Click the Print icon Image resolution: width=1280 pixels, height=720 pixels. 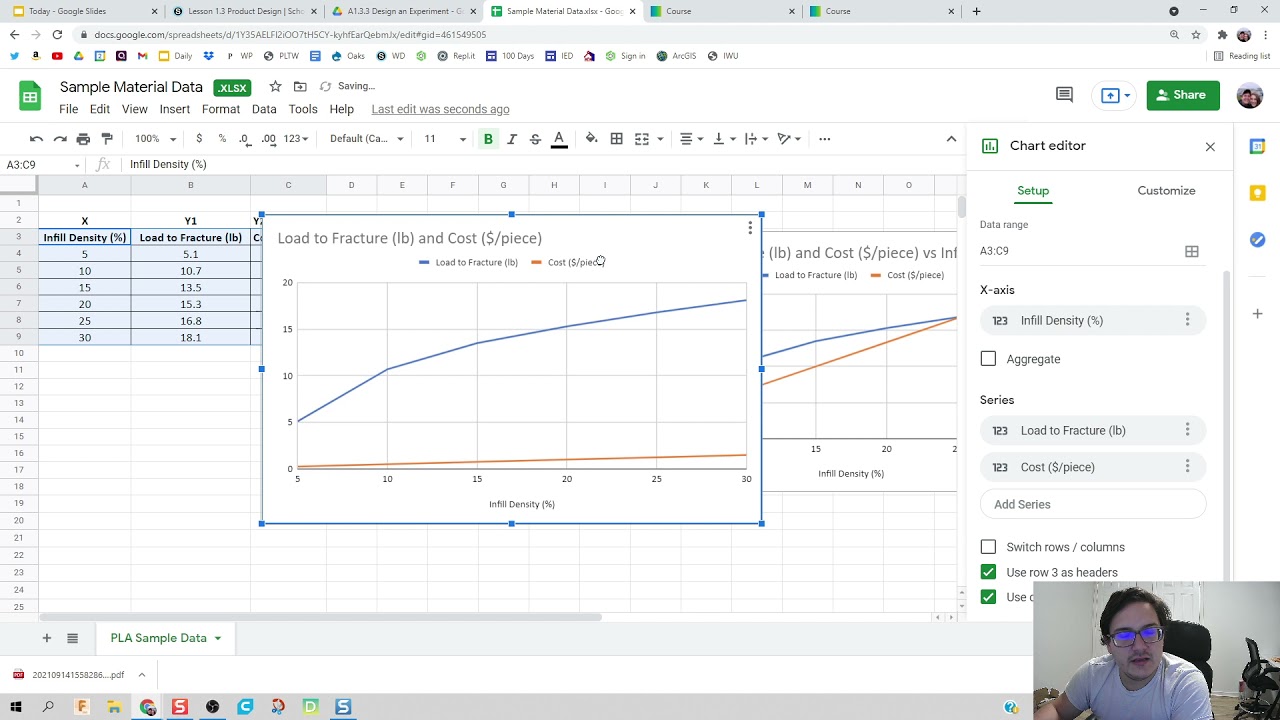click(x=83, y=139)
